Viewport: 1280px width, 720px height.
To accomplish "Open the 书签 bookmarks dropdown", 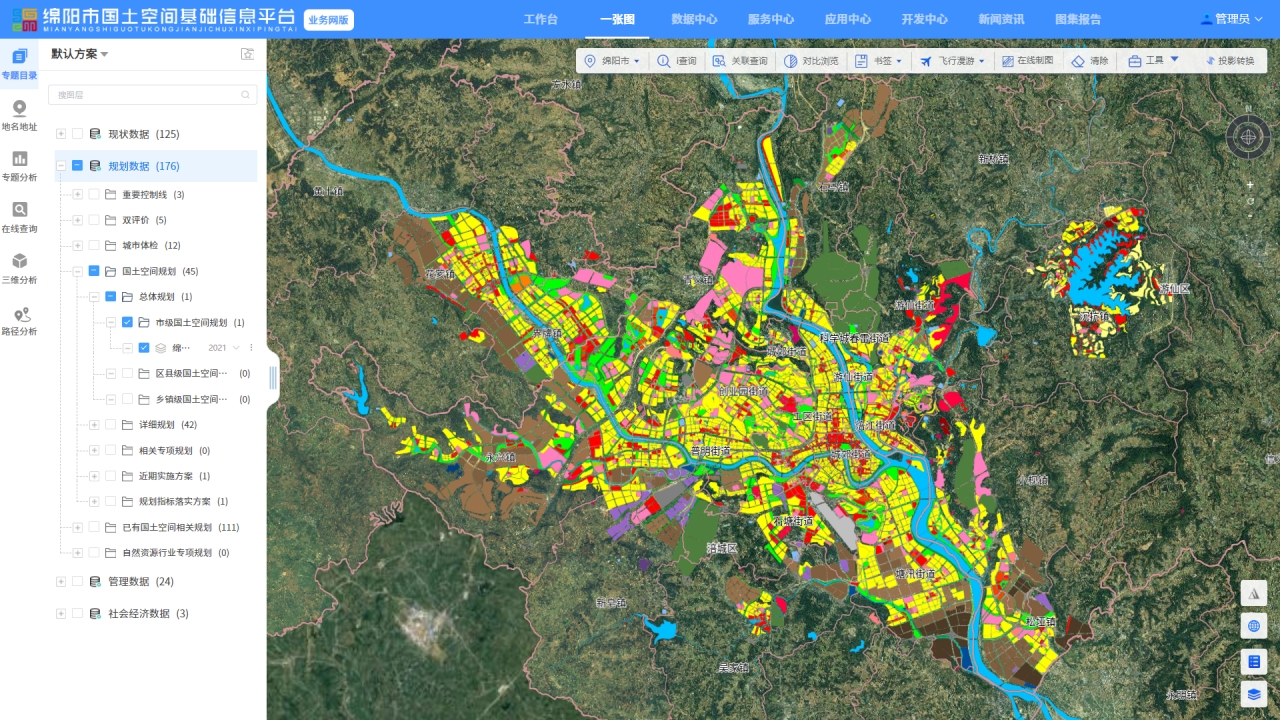I will [879, 61].
